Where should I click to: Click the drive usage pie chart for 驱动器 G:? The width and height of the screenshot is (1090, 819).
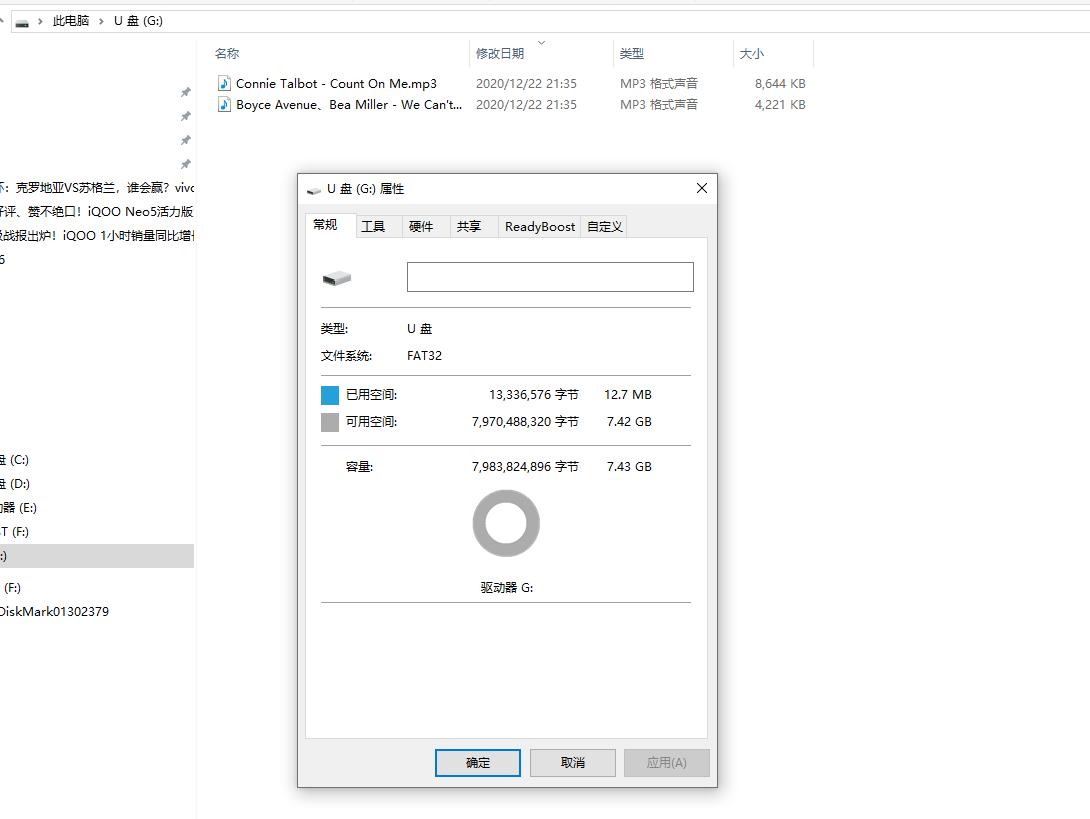tap(506, 522)
